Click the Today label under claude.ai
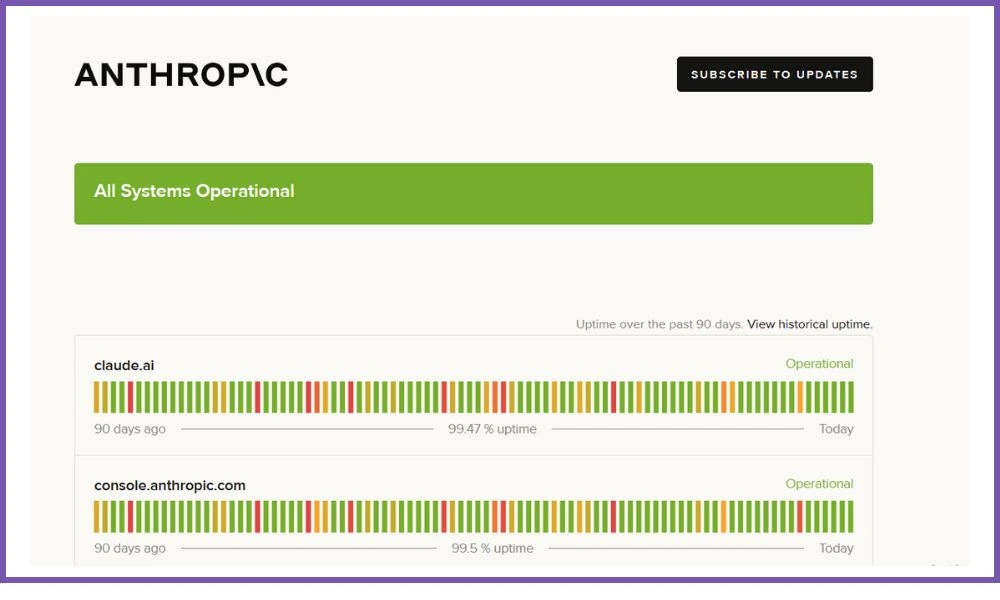This screenshot has width=1000, height=600. point(836,429)
